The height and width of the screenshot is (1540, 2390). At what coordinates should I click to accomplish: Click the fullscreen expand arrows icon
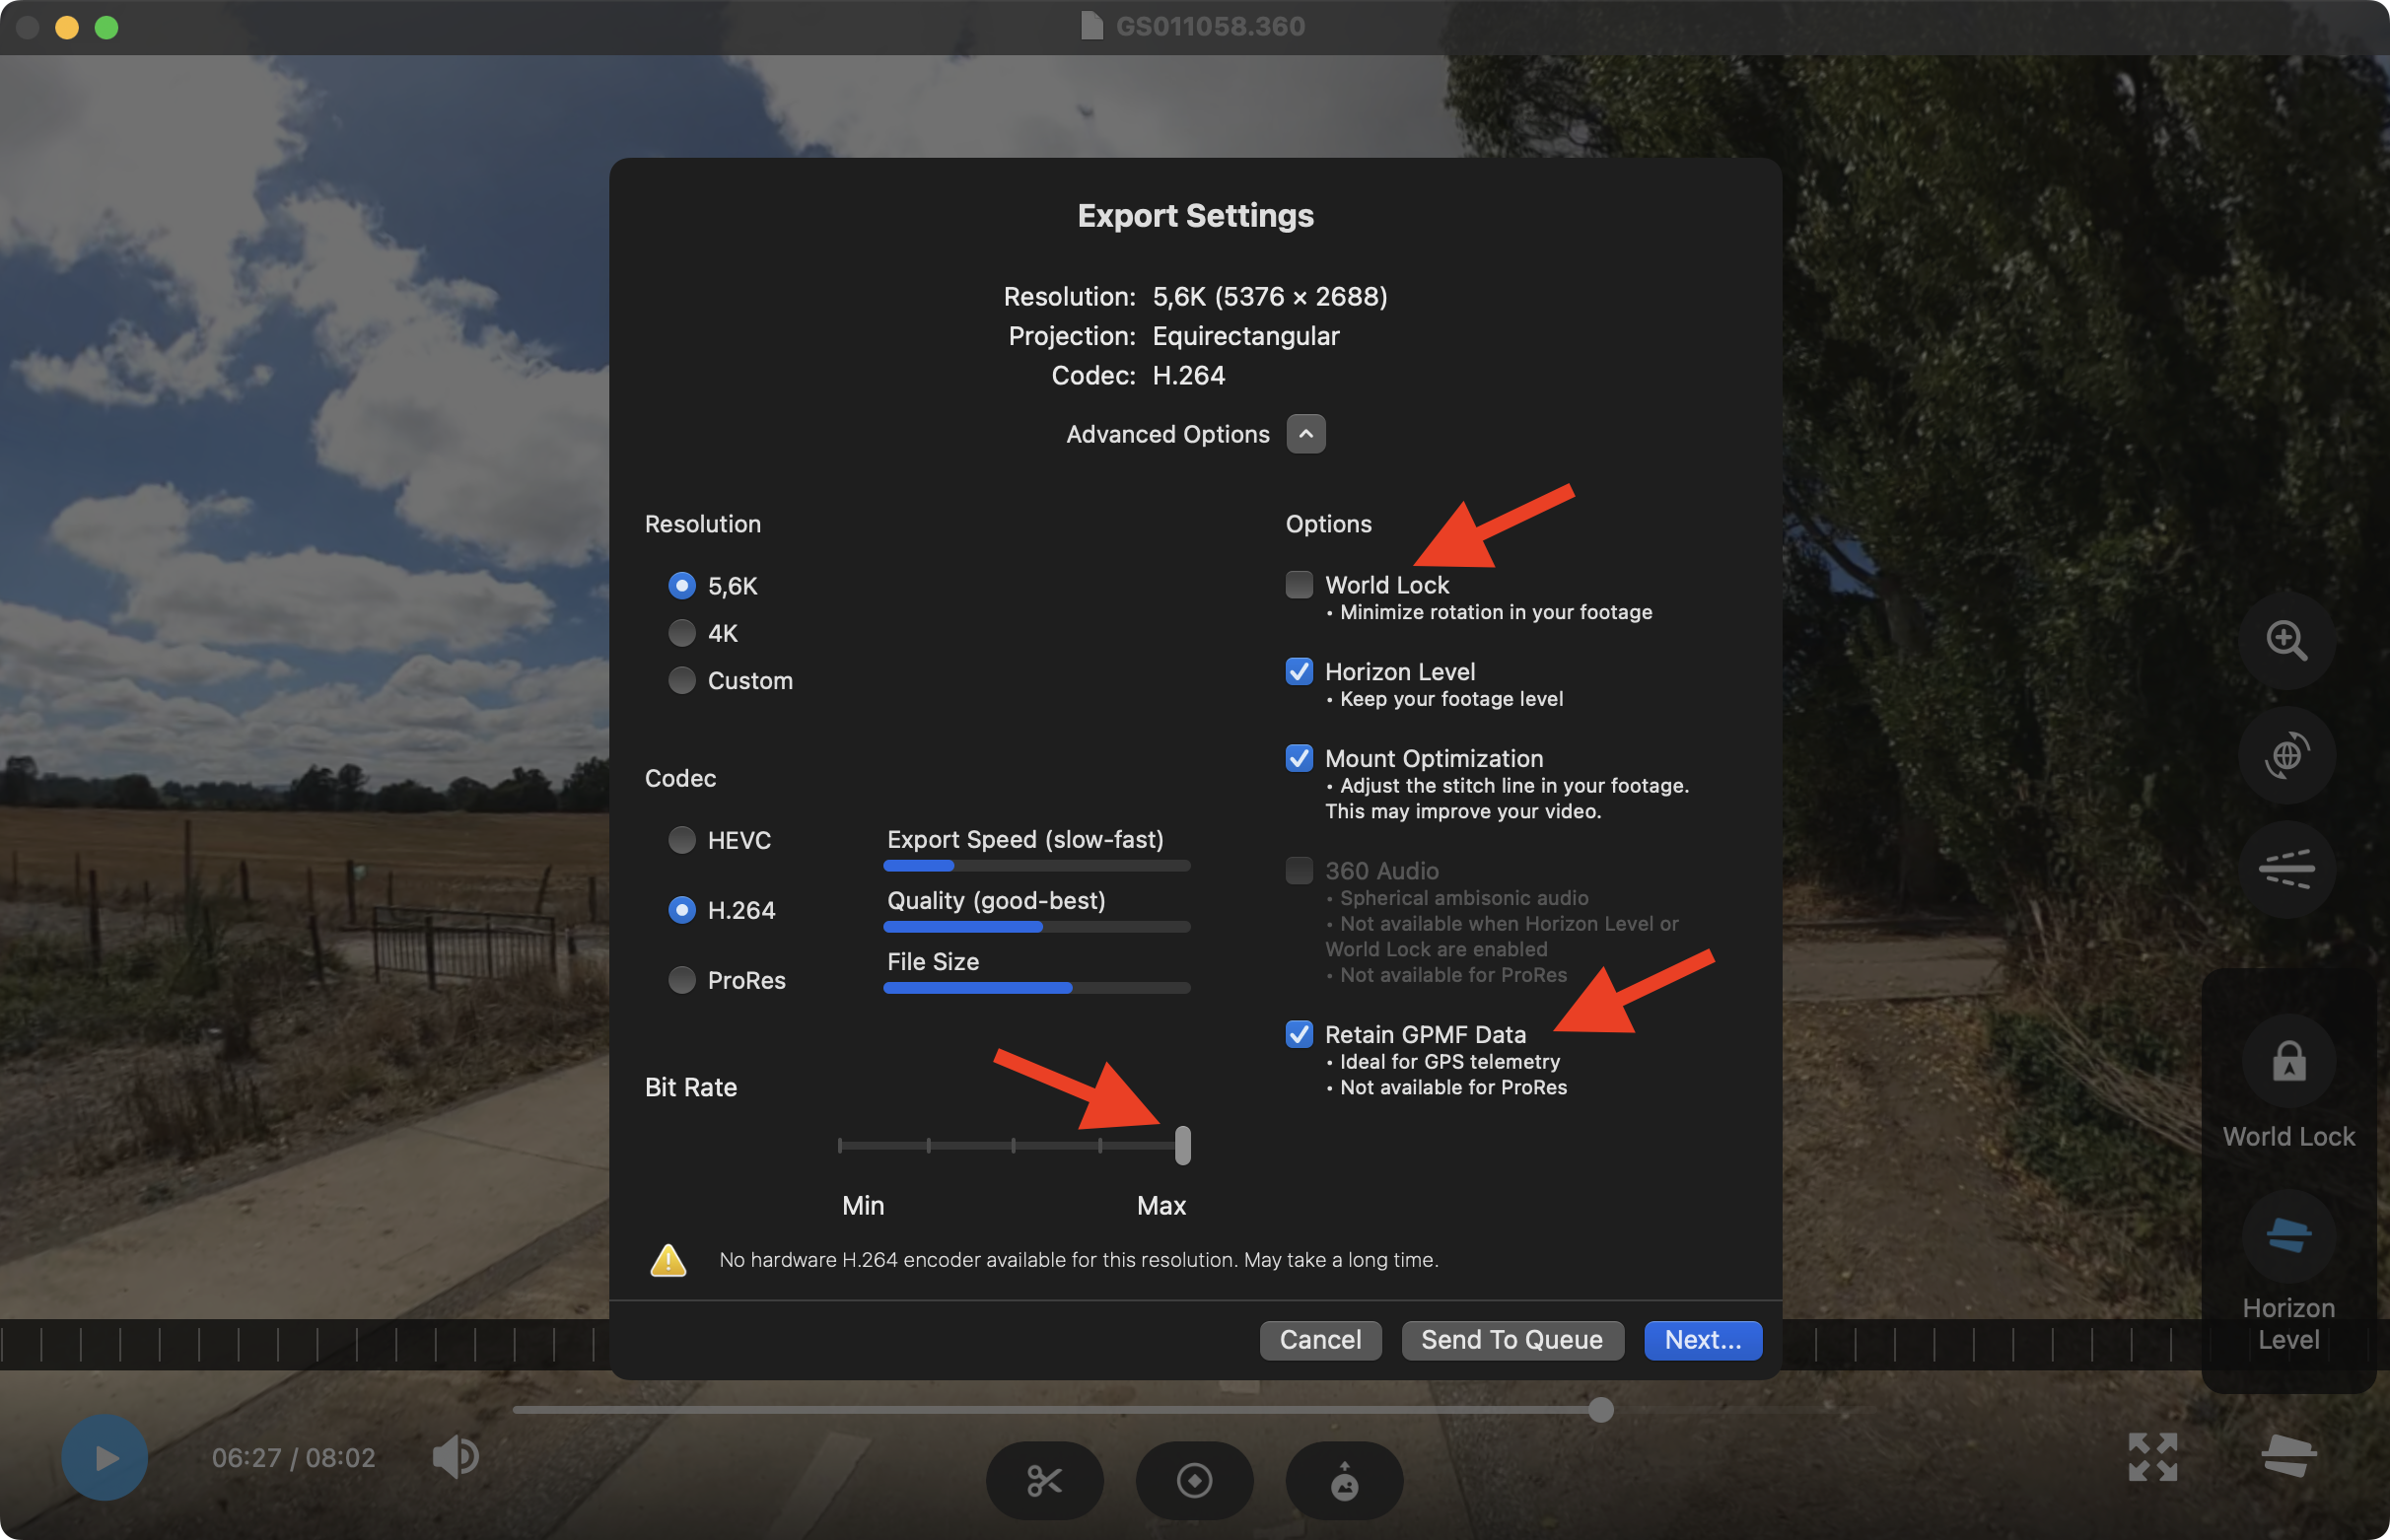(2152, 1457)
